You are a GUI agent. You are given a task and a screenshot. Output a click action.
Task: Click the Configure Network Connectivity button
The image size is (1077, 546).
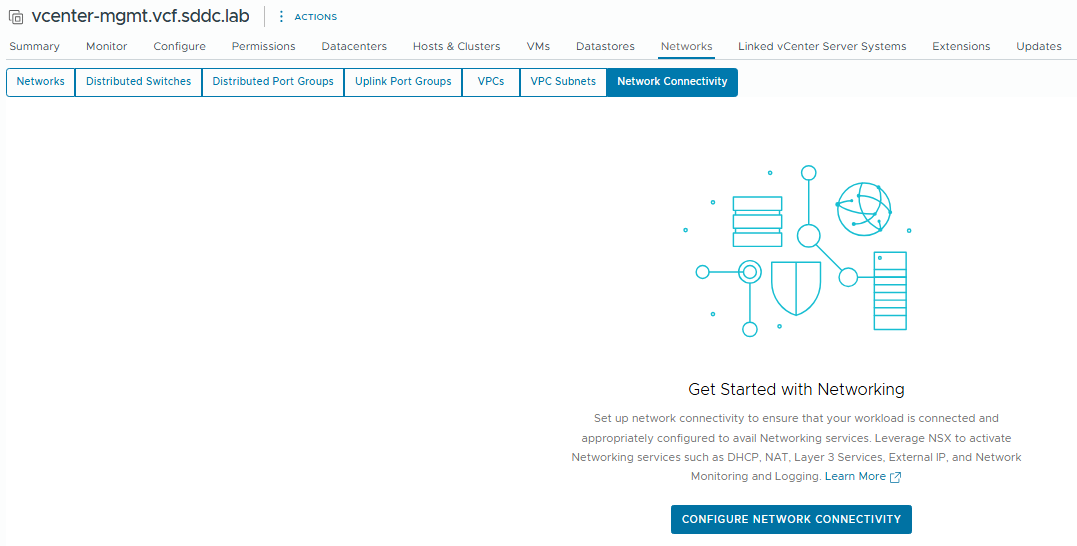click(x=791, y=520)
